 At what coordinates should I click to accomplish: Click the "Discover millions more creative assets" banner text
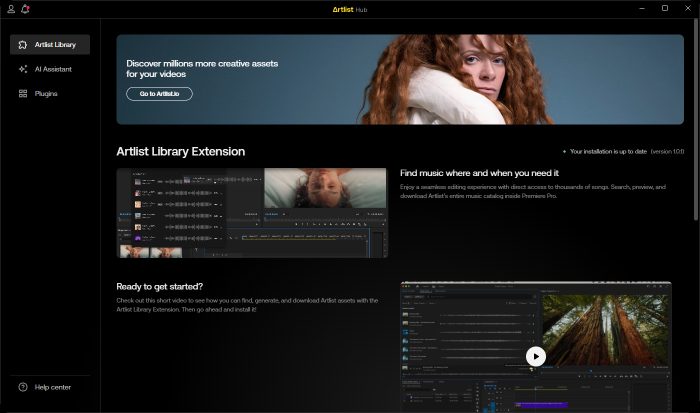pos(202,69)
